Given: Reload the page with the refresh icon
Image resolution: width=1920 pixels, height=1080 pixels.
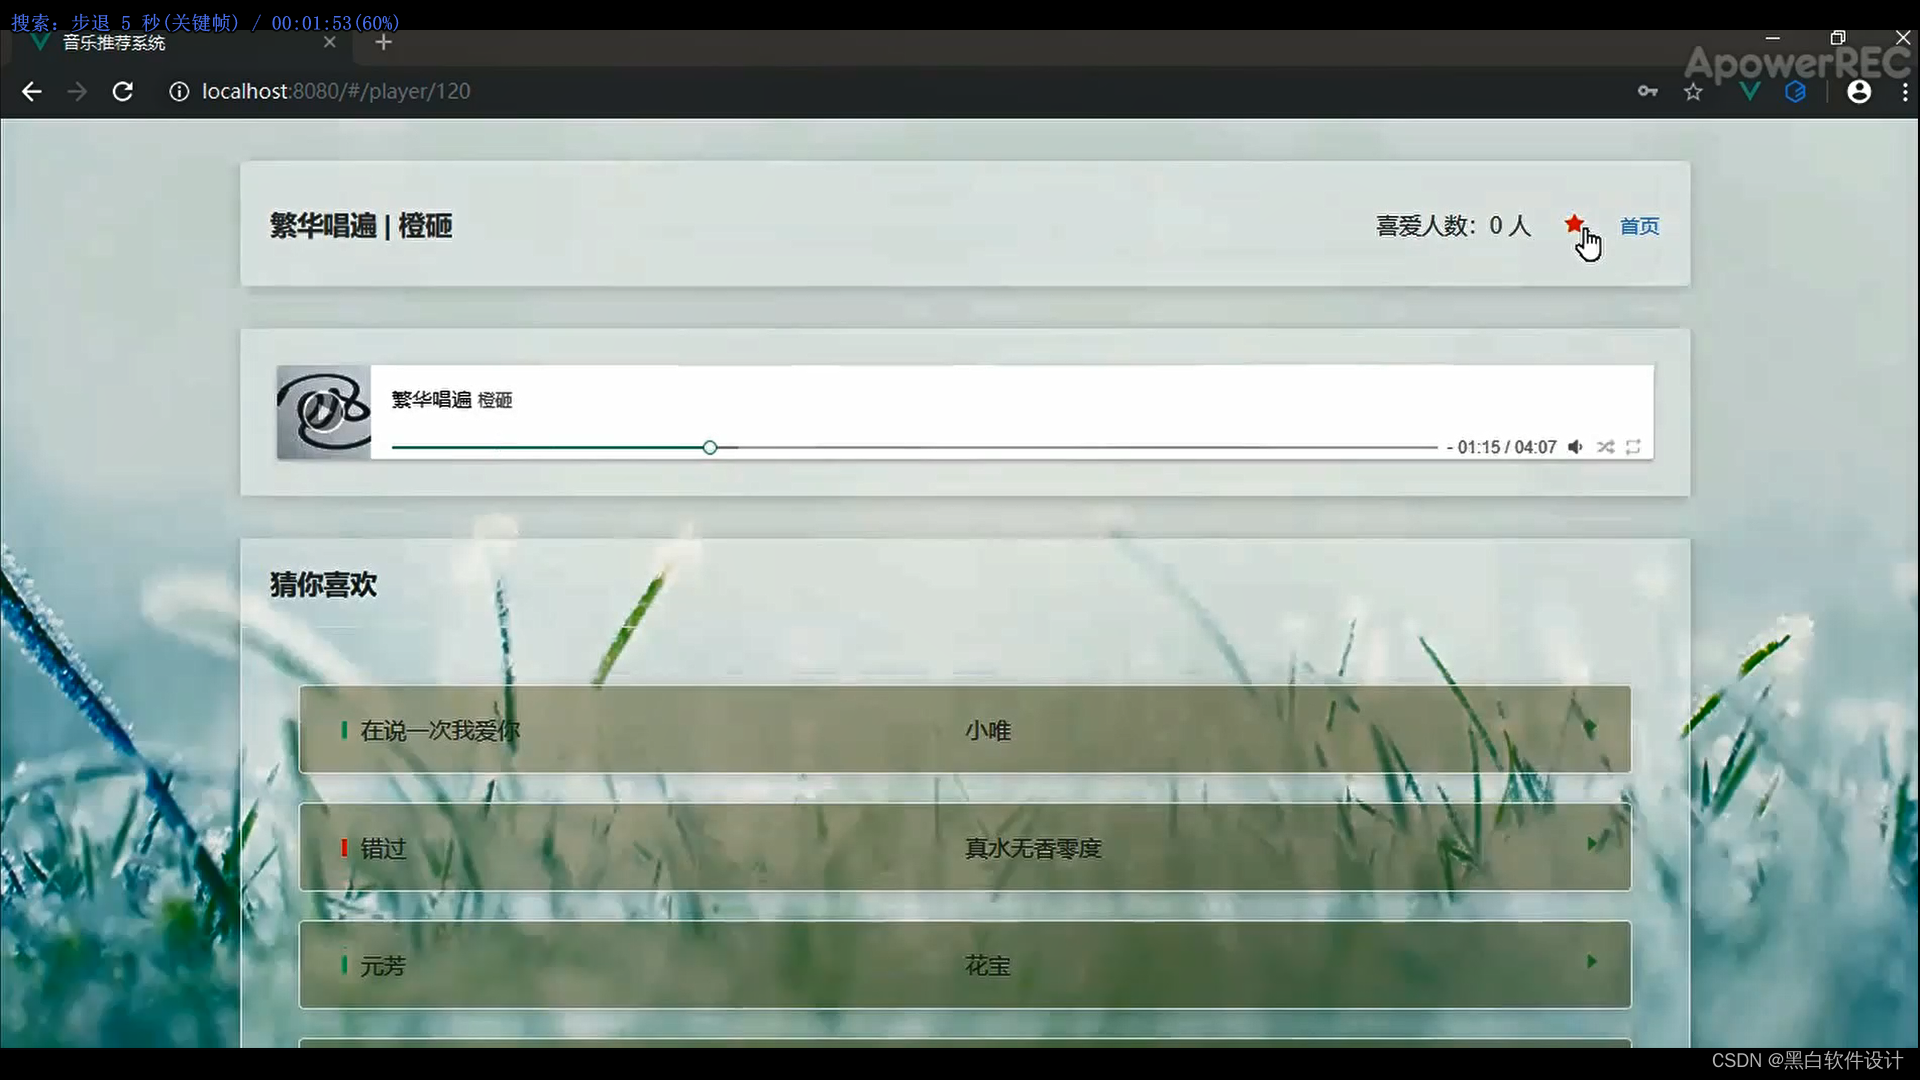Looking at the screenshot, I should (x=122, y=92).
